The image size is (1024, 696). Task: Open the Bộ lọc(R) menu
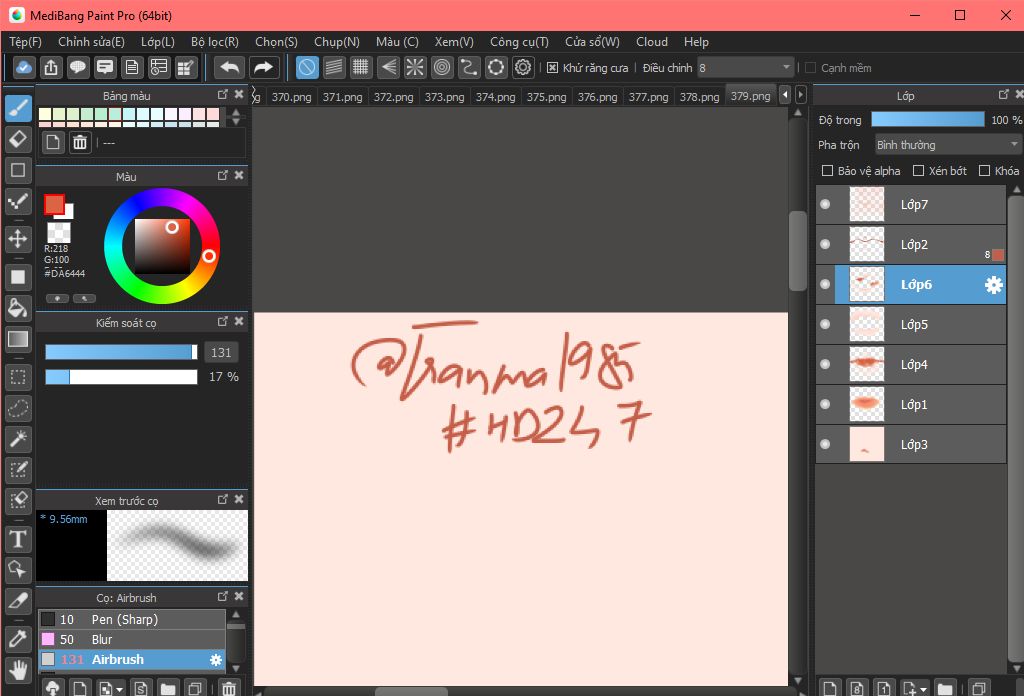point(215,42)
